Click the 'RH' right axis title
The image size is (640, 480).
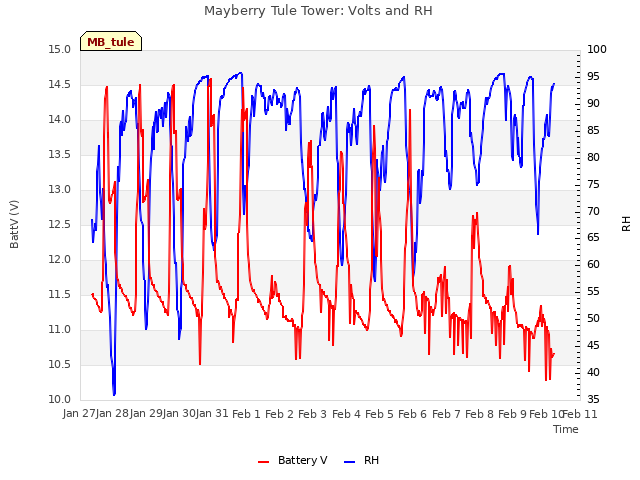tap(626, 224)
